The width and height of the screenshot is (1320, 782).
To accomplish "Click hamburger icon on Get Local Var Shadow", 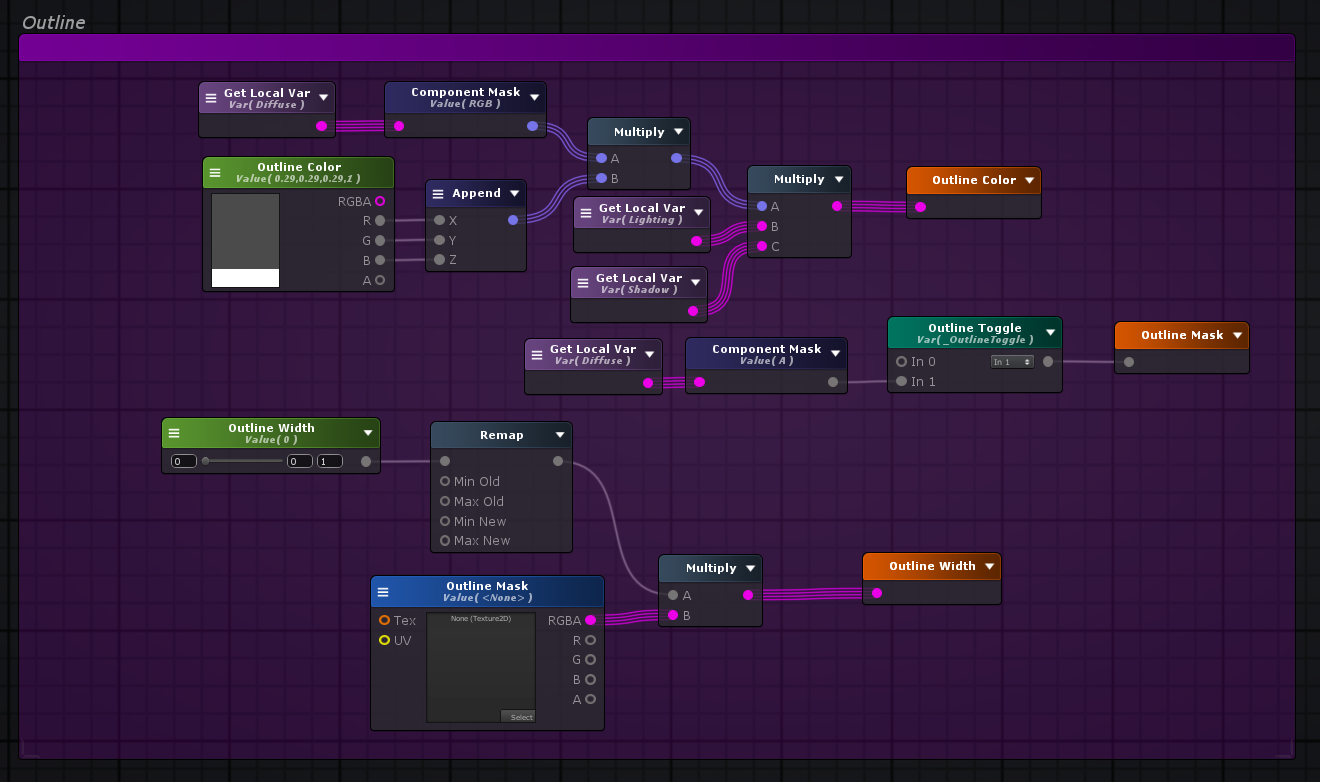I will pyautogui.click(x=583, y=284).
